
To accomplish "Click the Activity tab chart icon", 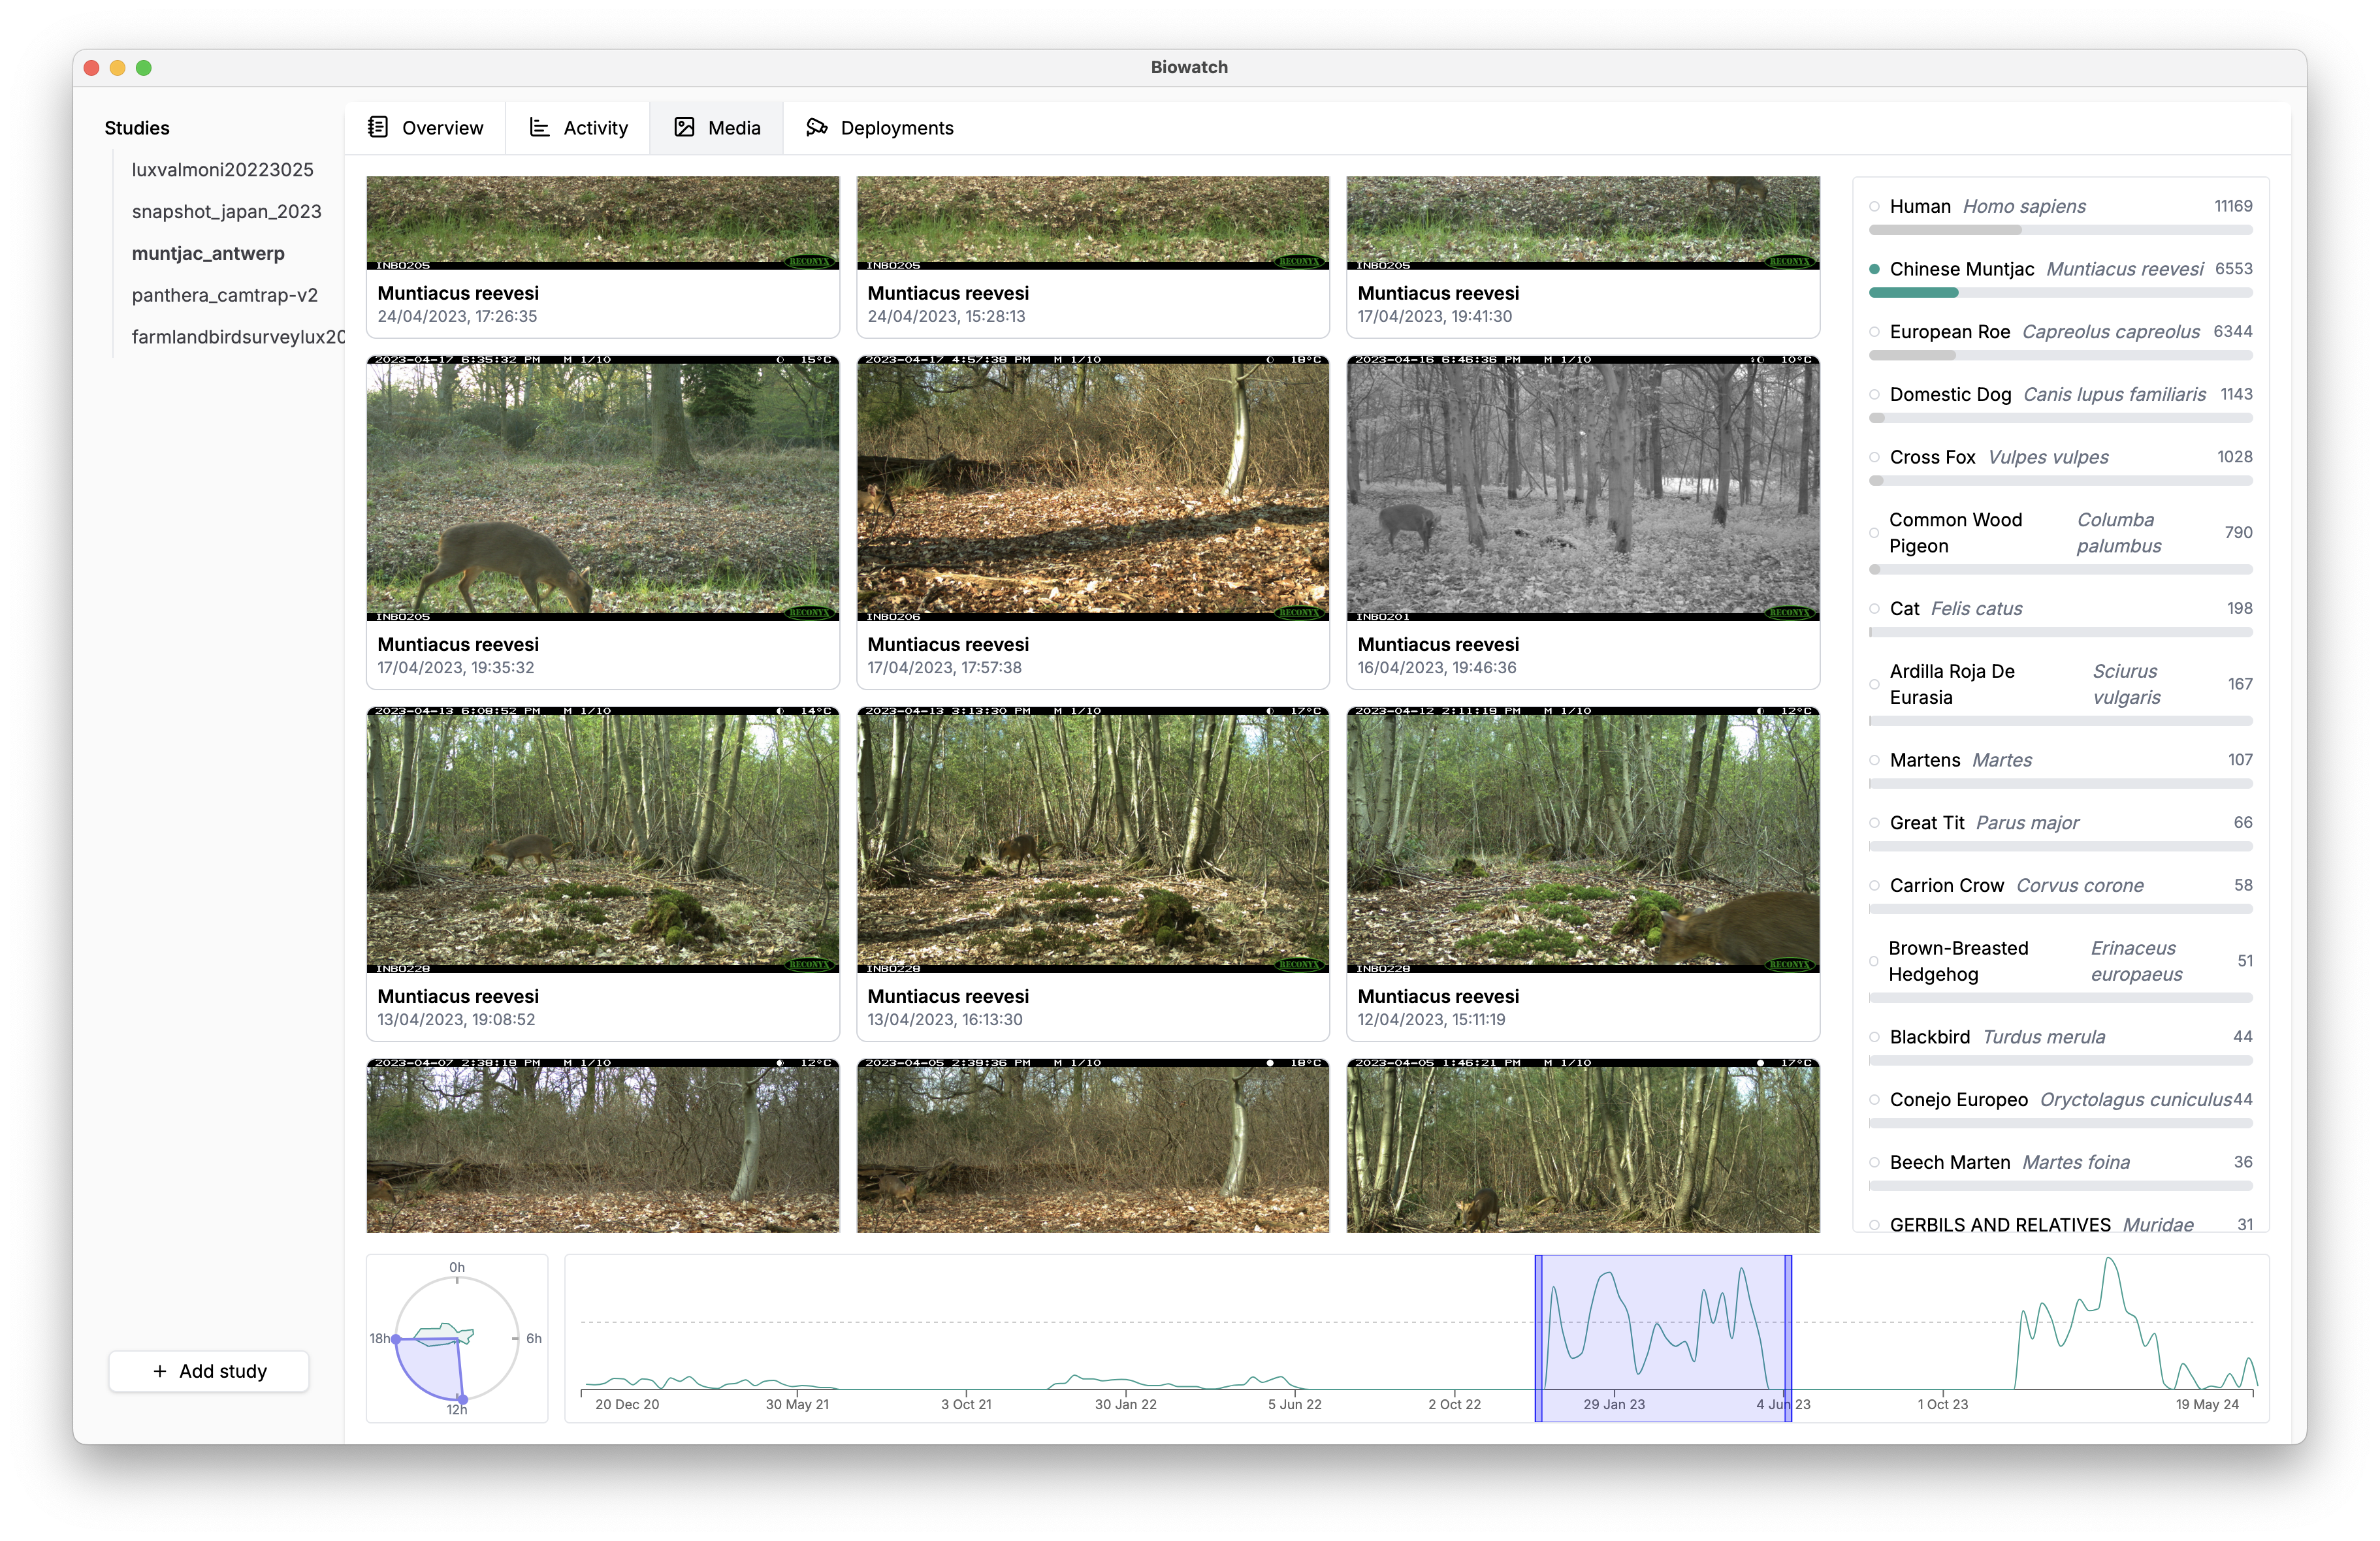I will coord(539,127).
